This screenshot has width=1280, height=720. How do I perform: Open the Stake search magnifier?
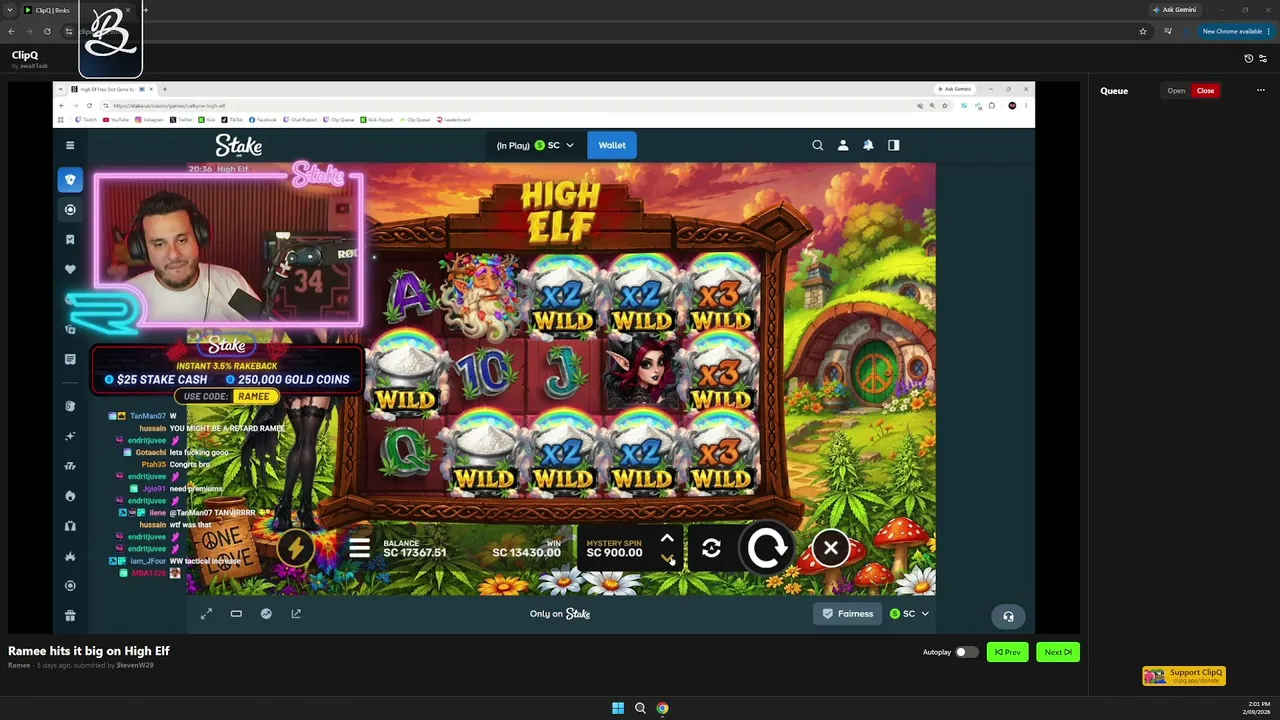(818, 145)
